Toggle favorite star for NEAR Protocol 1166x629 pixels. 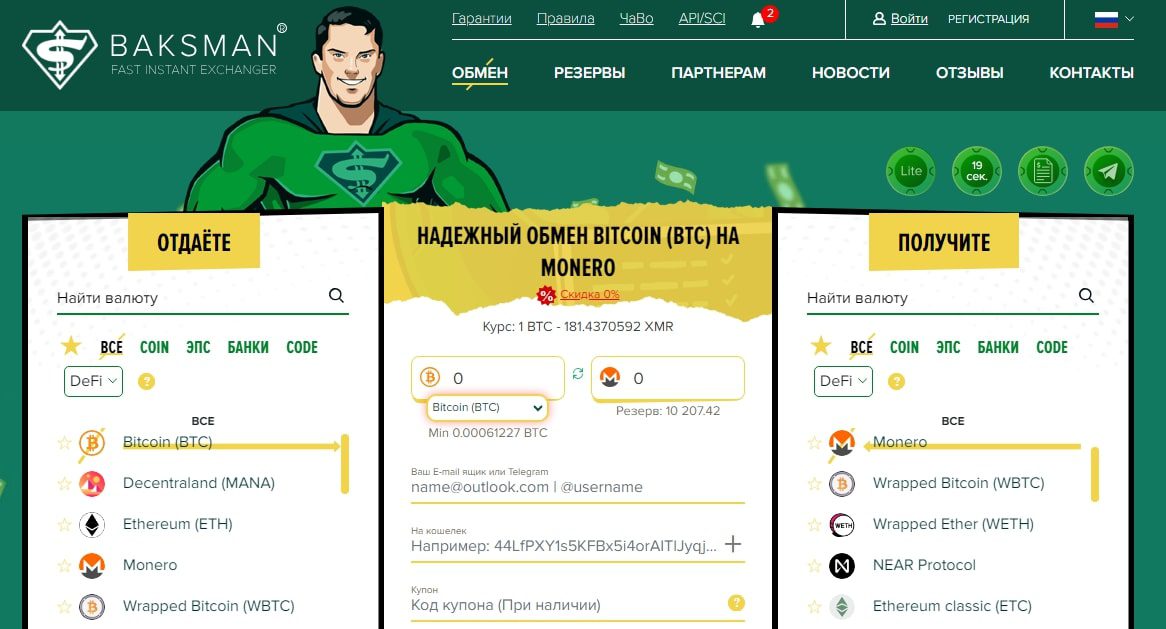pyautogui.click(x=814, y=566)
